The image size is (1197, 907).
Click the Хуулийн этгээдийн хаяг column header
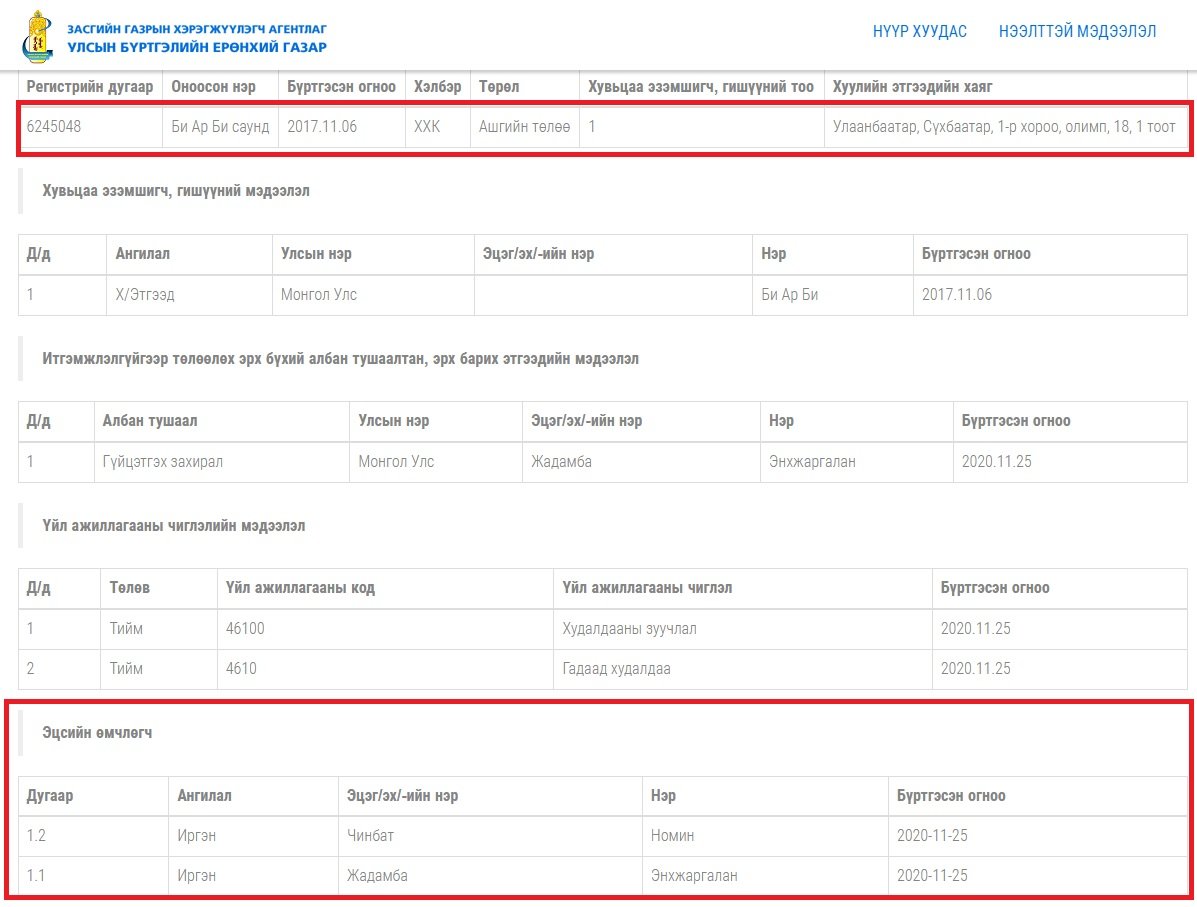[x=912, y=87]
